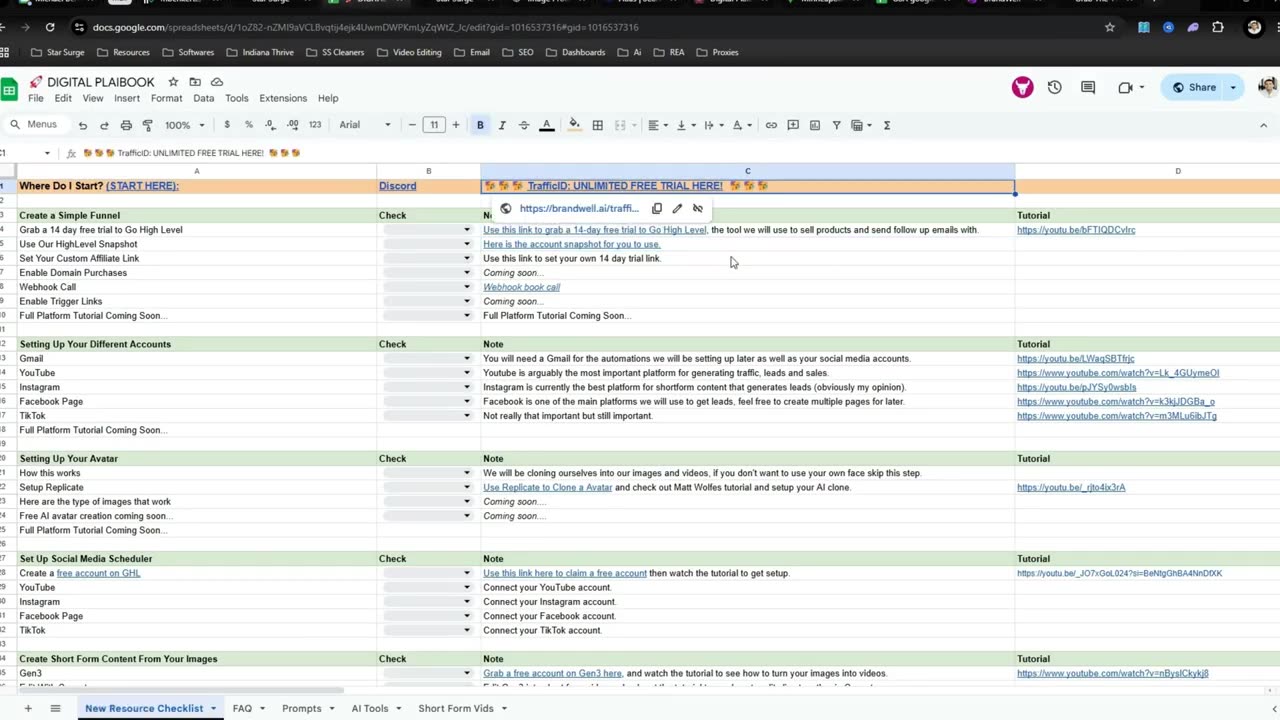Click the font size field
Image resolution: width=1280 pixels, height=720 pixels.
(434, 125)
